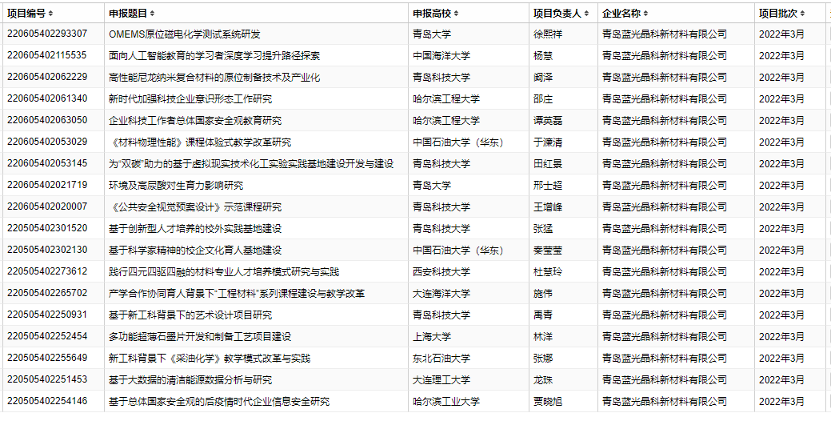Click project leader 王增峰

pyautogui.click(x=548, y=207)
